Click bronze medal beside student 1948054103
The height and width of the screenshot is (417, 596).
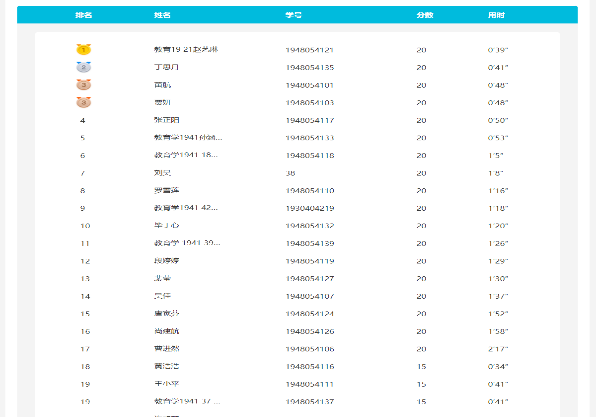(x=84, y=102)
